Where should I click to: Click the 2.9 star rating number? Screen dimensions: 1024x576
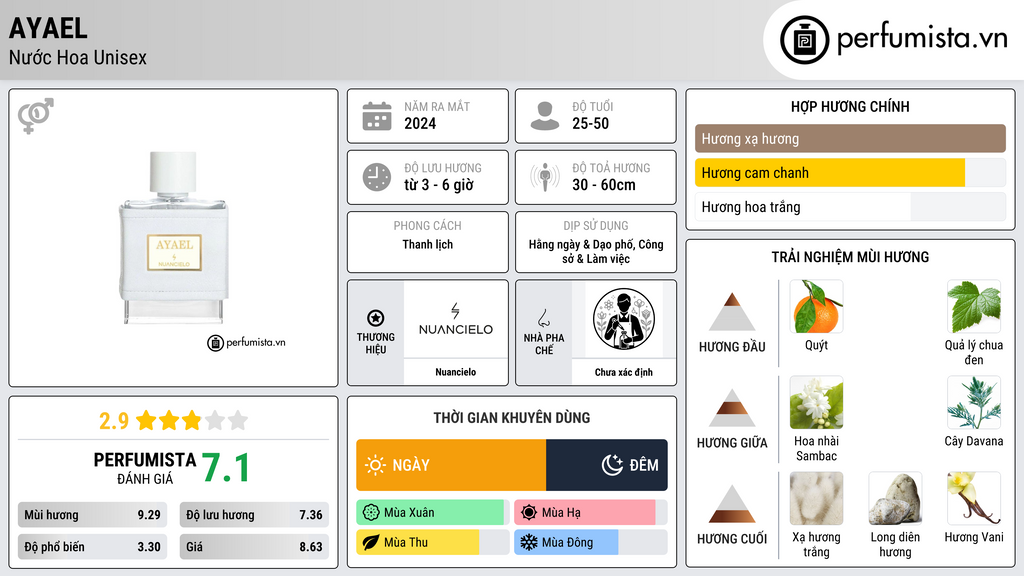tap(114, 421)
